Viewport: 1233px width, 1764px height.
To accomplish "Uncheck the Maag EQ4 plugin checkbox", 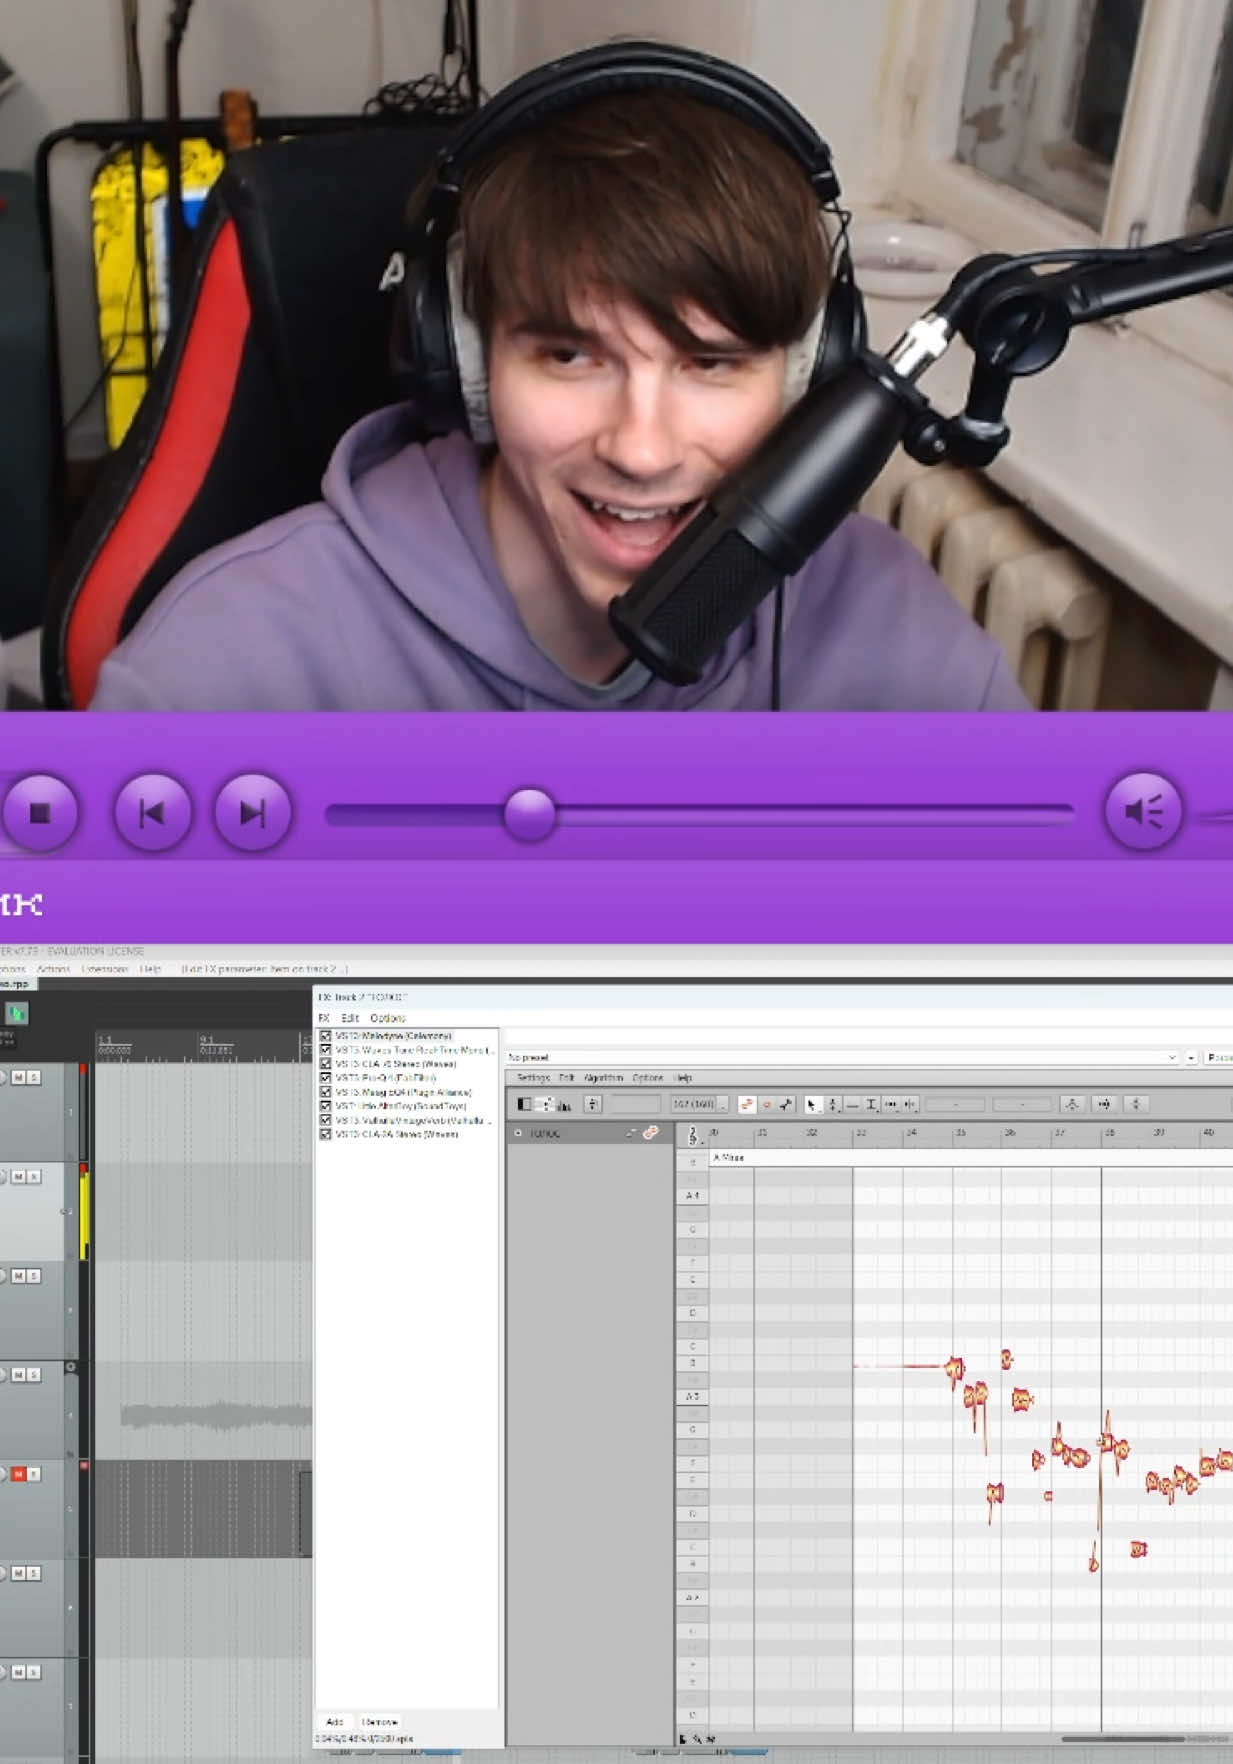I will click(325, 1092).
